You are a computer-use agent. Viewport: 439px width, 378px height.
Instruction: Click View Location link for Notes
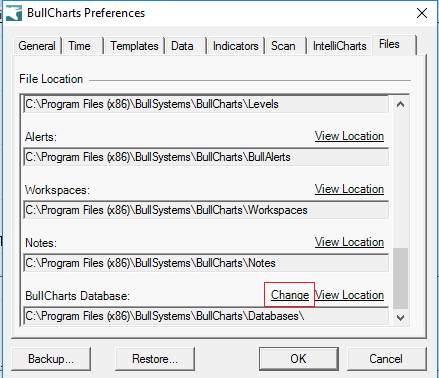pyautogui.click(x=349, y=242)
